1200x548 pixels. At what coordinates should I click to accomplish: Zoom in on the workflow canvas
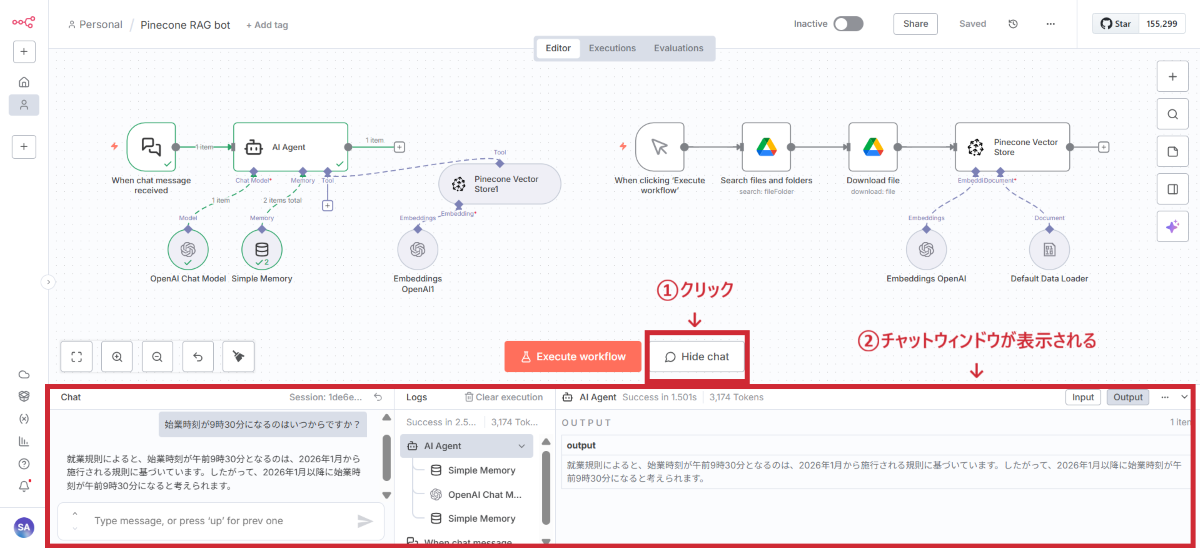coord(117,356)
